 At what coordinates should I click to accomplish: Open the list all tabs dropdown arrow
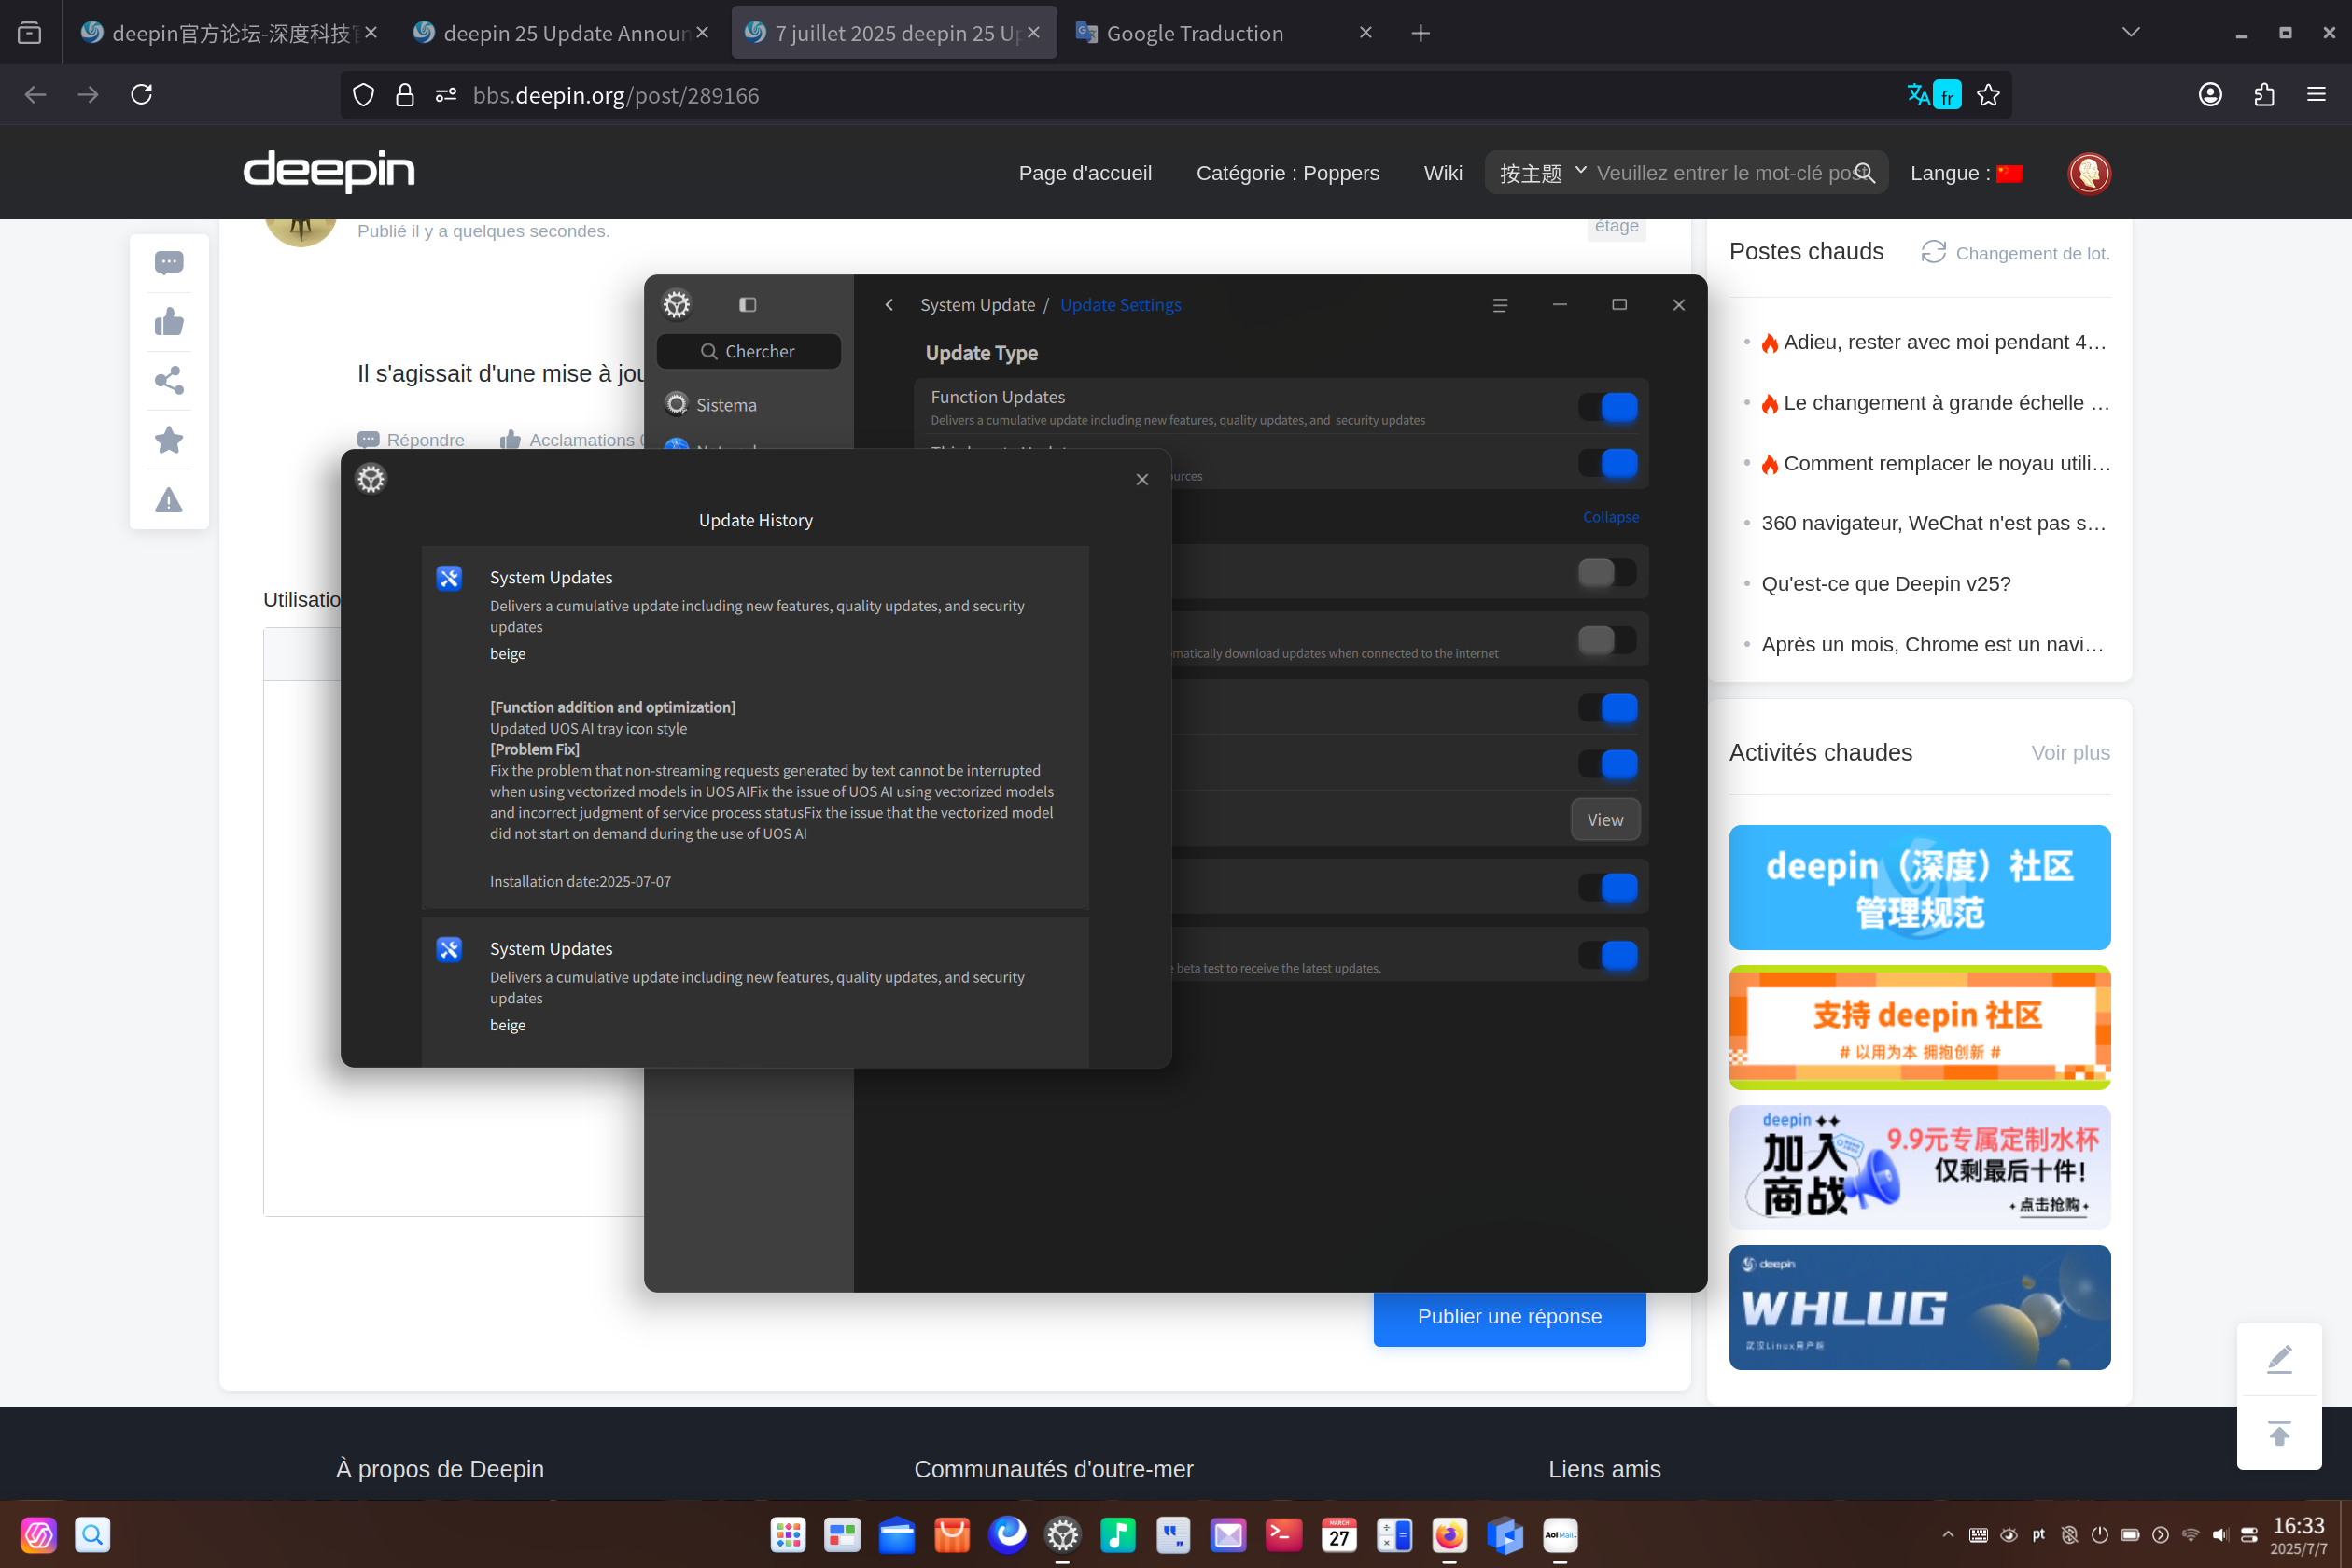(2130, 33)
